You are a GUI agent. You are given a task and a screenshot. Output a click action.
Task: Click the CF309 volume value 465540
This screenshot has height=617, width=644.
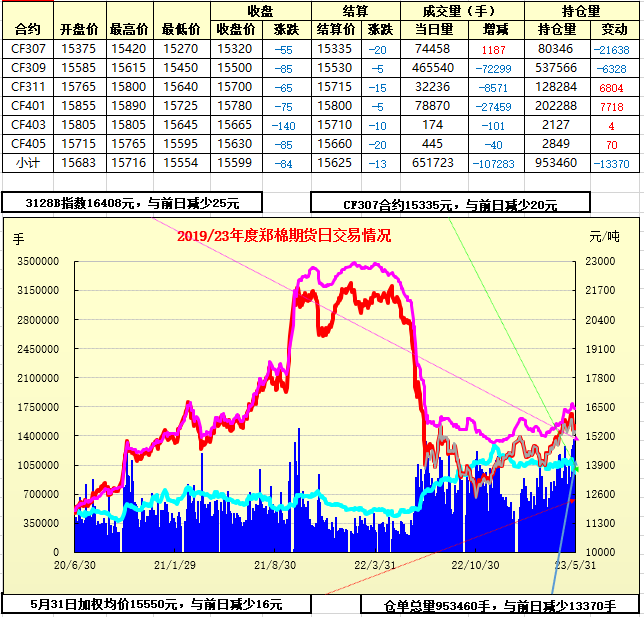point(432,67)
